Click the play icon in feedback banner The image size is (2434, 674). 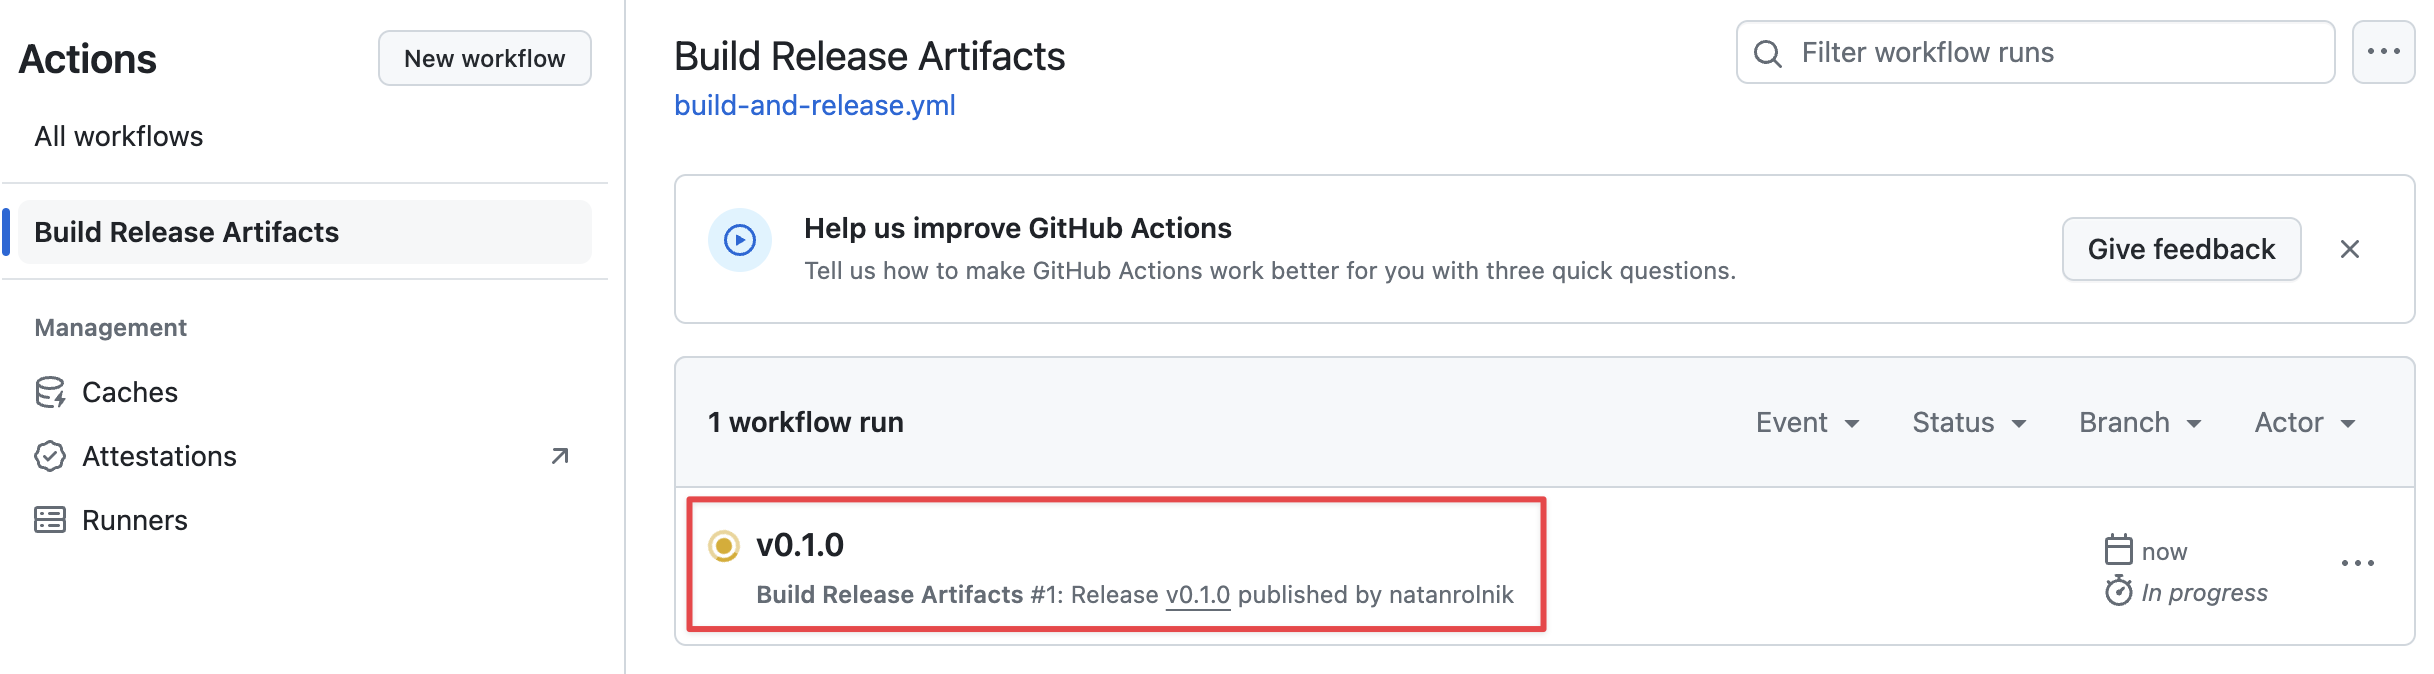[740, 240]
